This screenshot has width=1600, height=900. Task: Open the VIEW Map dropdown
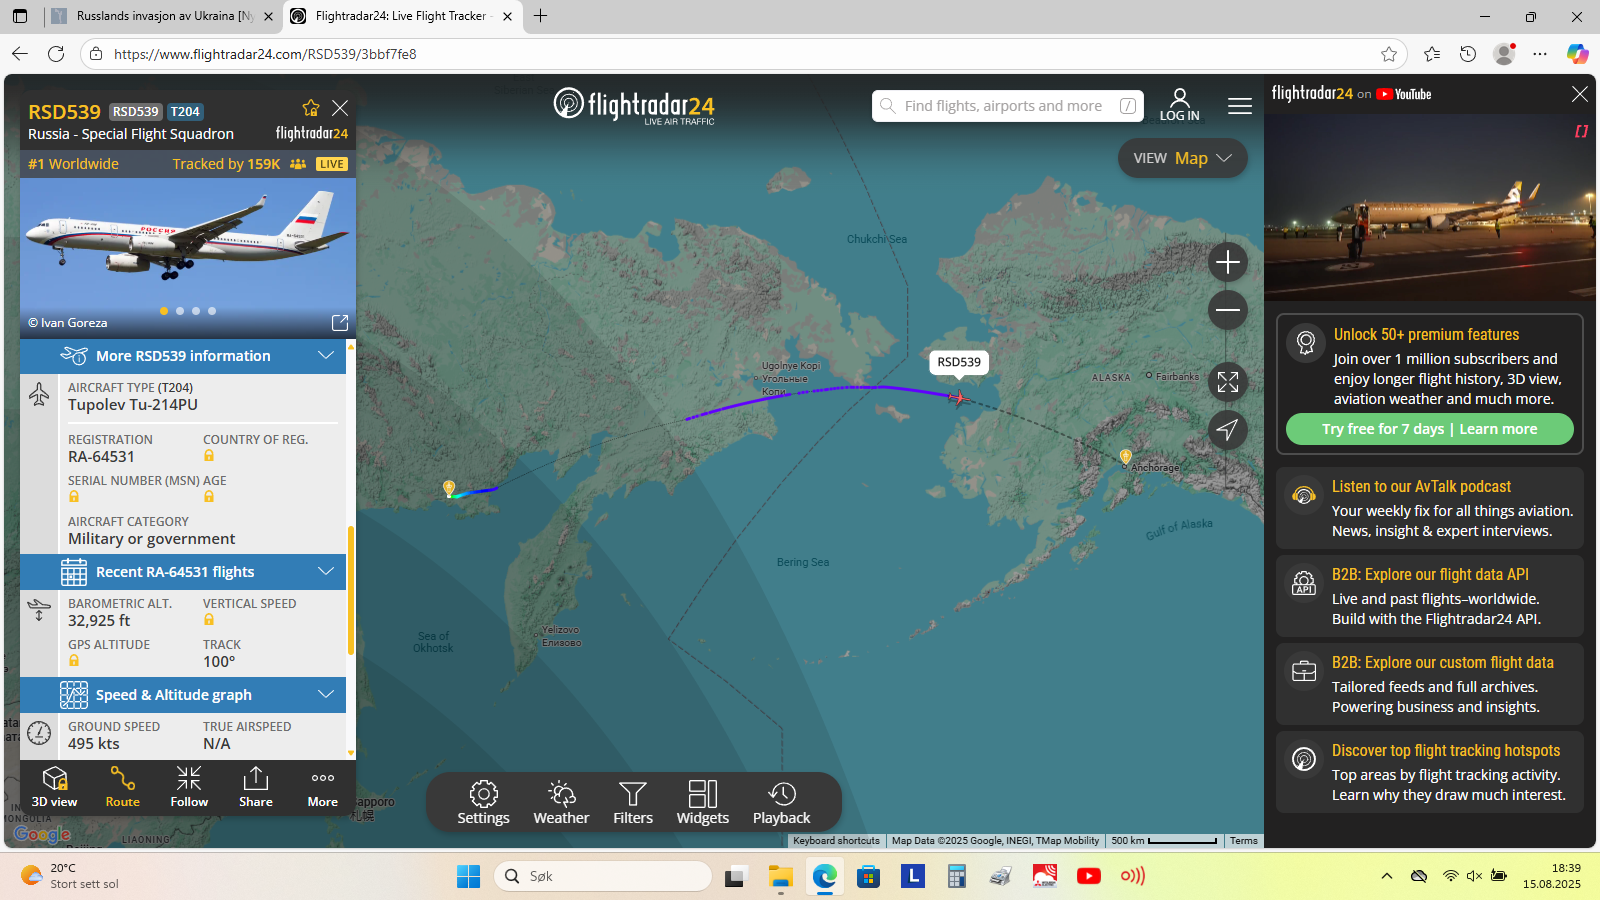coord(1182,158)
